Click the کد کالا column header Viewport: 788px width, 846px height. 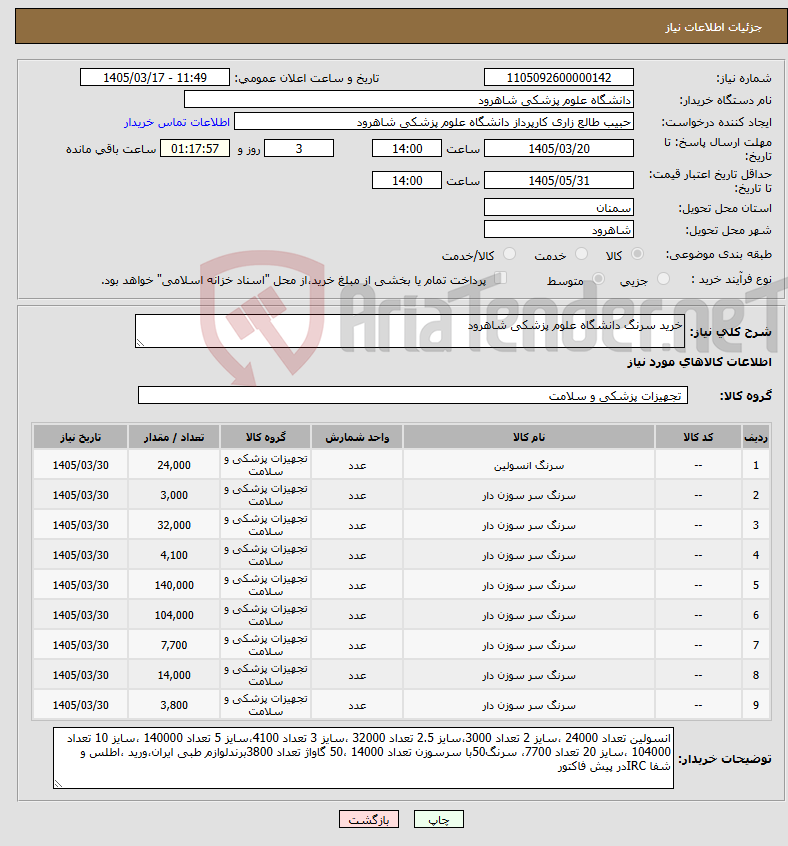[698, 437]
